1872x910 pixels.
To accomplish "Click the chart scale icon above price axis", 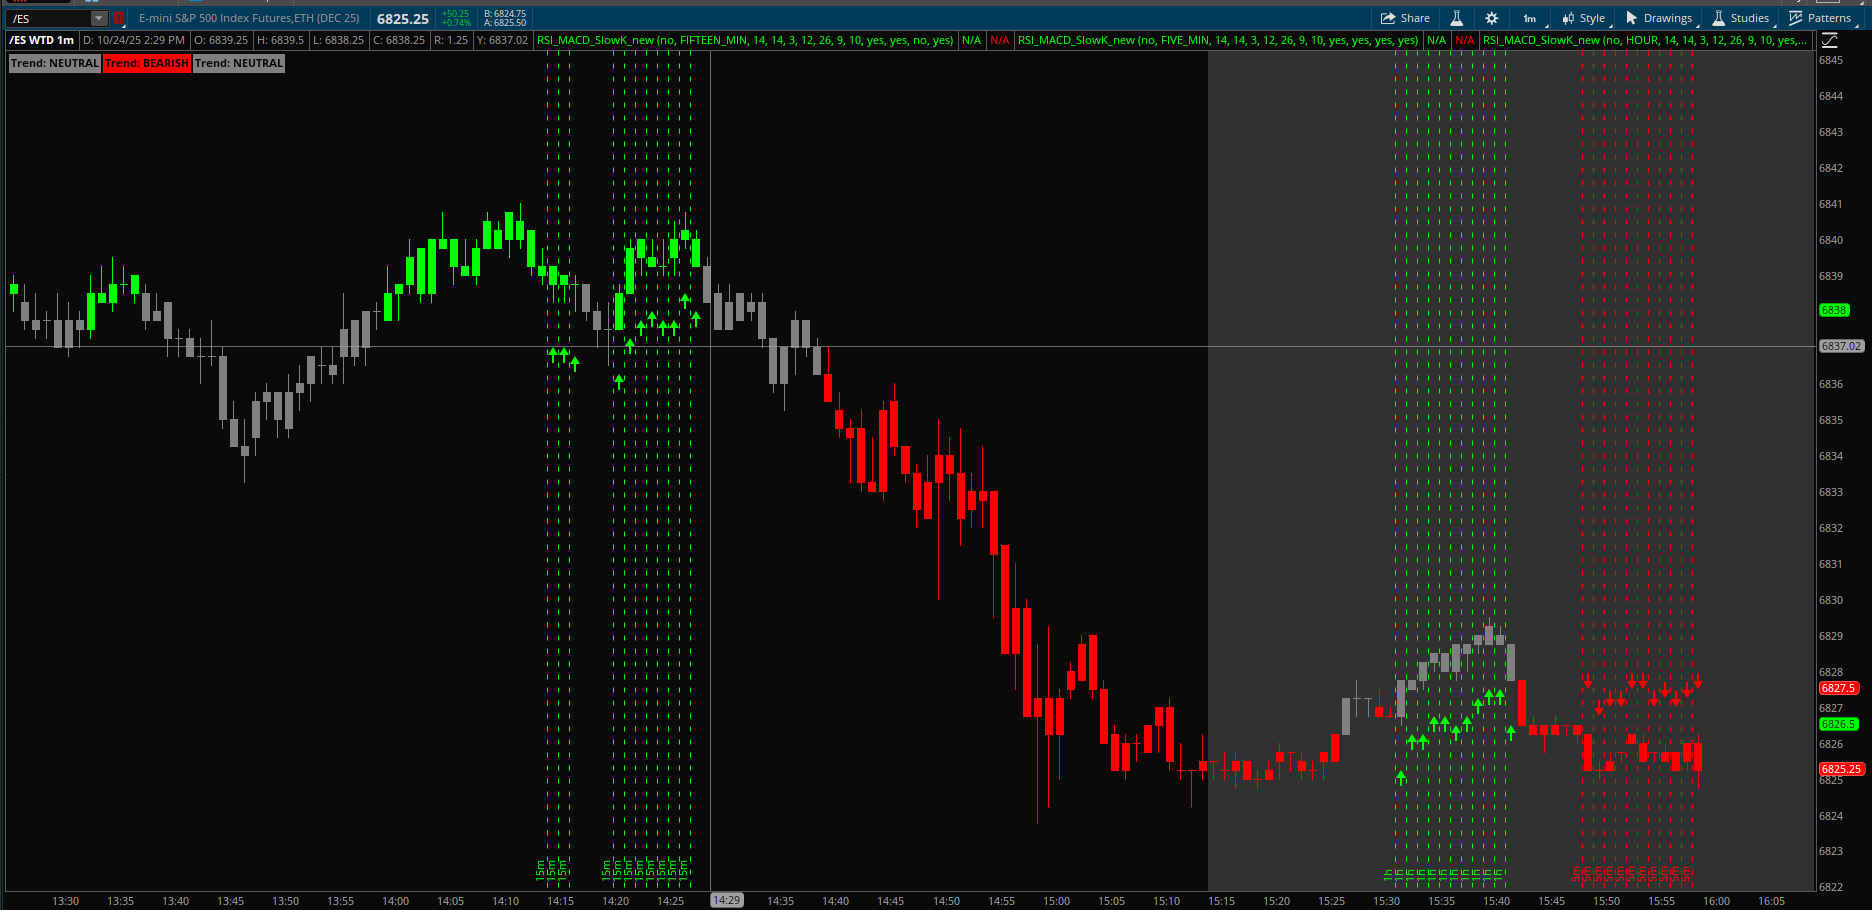I will click(1829, 40).
